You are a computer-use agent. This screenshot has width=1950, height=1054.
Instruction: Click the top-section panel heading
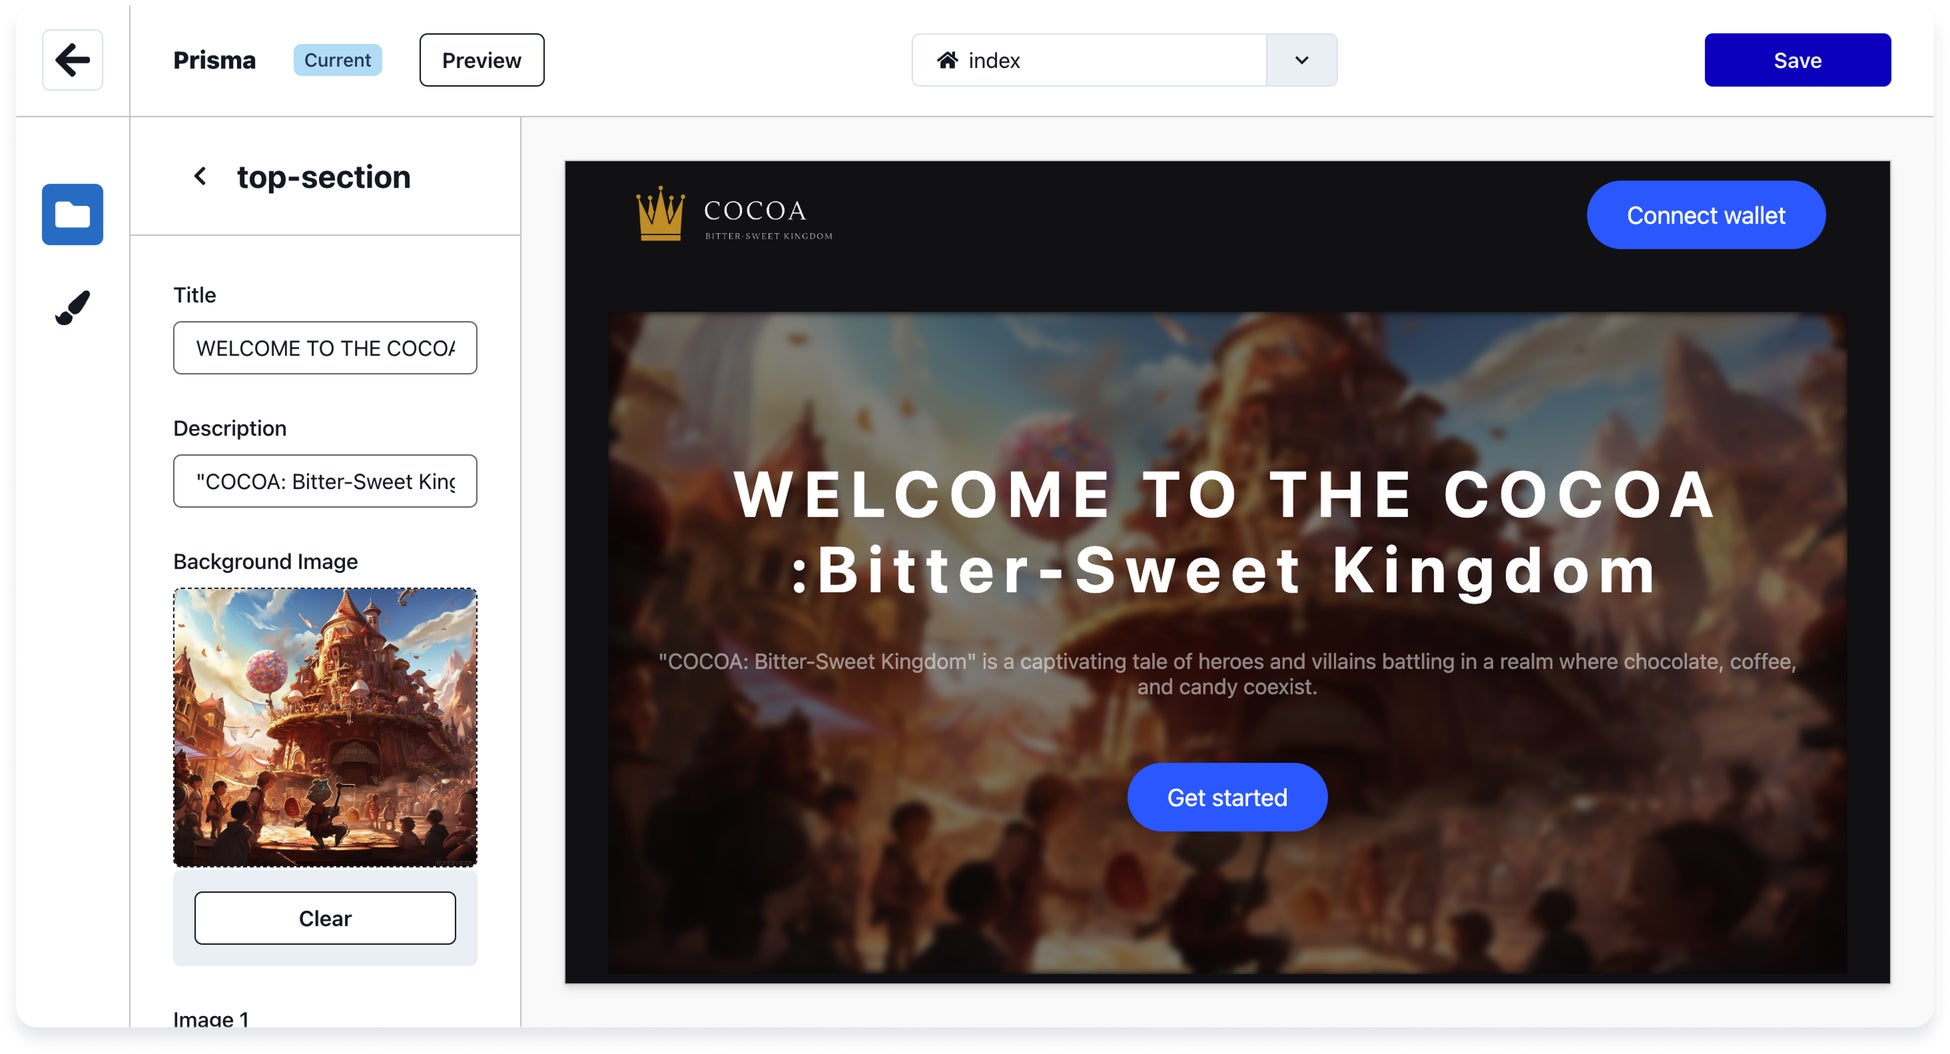(x=324, y=176)
